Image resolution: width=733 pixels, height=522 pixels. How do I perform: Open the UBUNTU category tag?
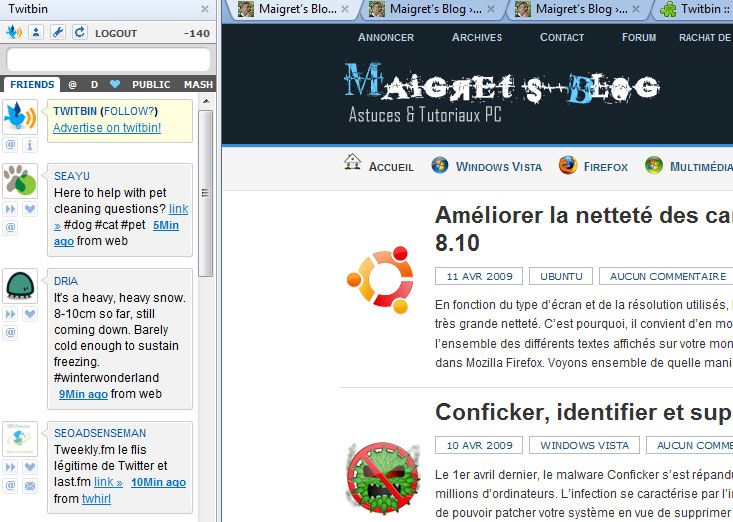pos(561,276)
